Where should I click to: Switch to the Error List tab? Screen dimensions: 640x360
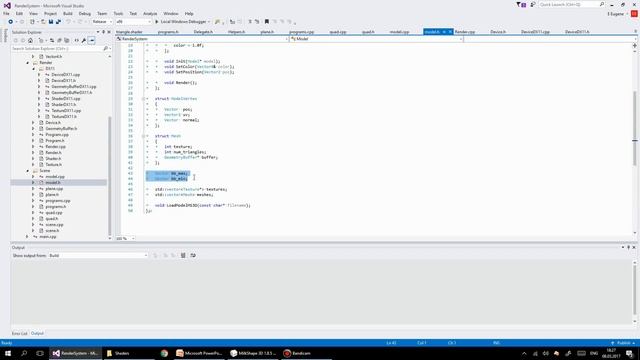coord(19,333)
